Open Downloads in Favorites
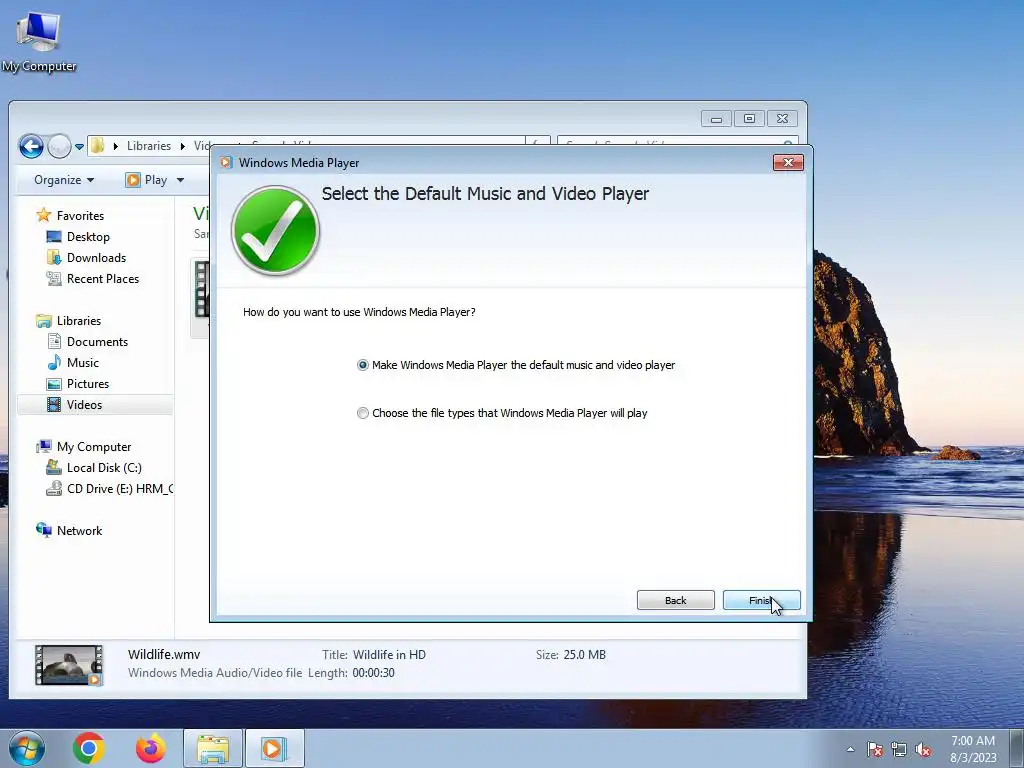The image size is (1024, 768). 96,257
